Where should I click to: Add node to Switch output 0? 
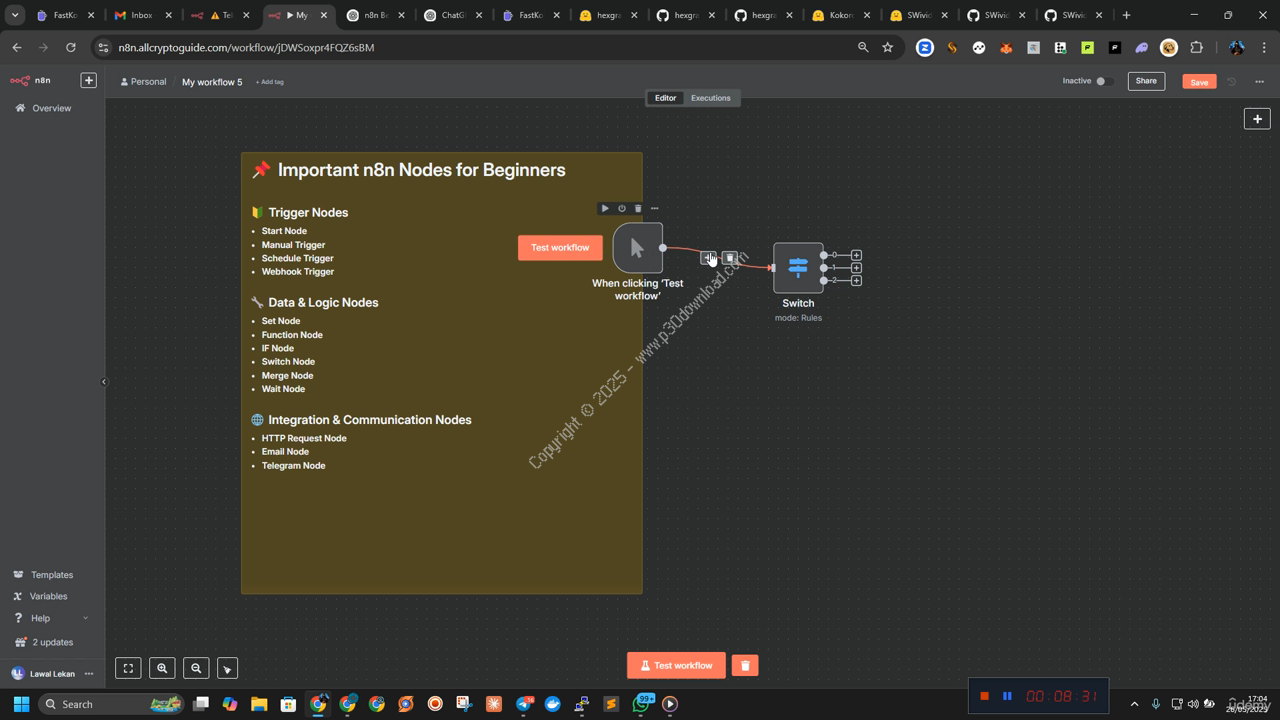[x=856, y=255]
